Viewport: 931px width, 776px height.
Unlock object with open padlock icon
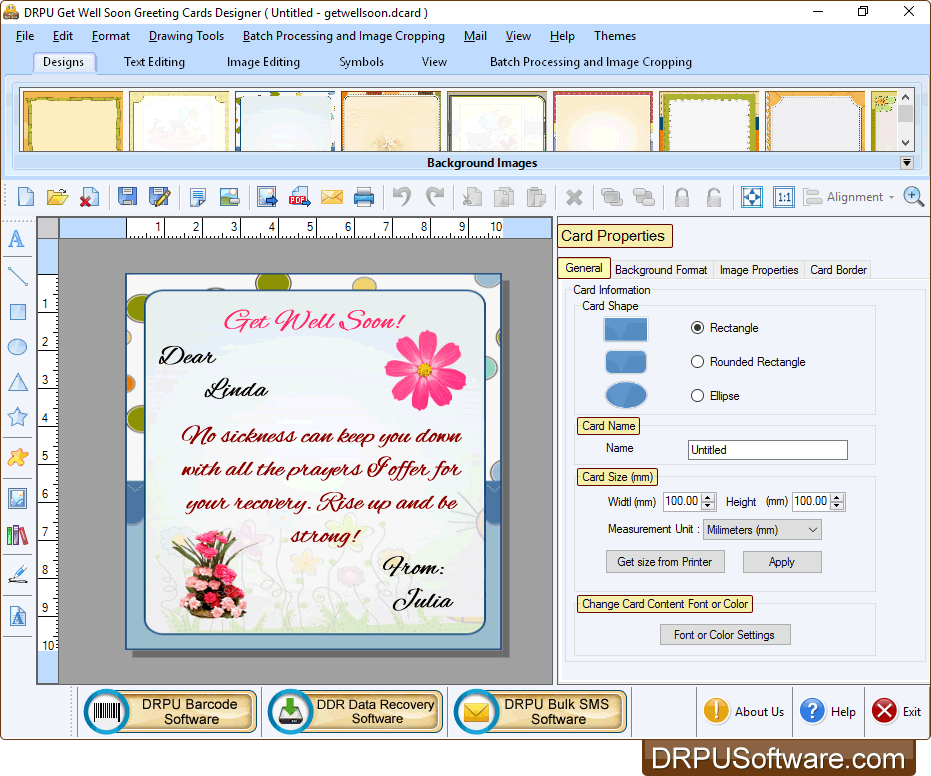tap(714, 197)
